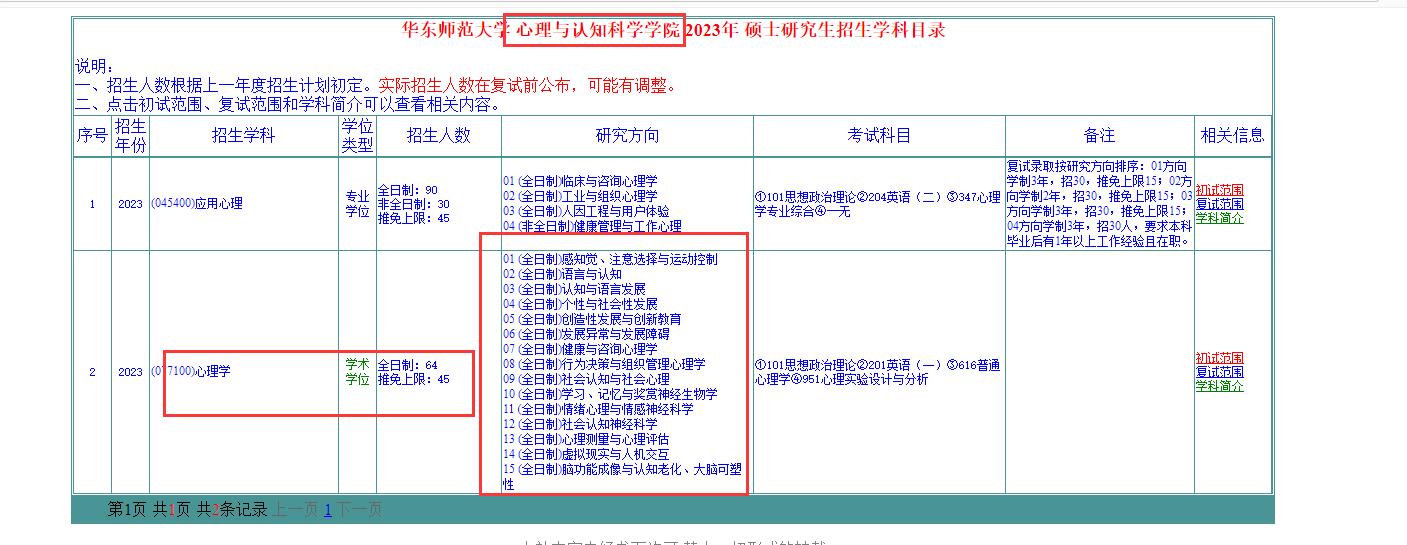Click the 上一页 previous page link
The height and width of the screenshot is (545, 1407).
[x=295, y=510]
